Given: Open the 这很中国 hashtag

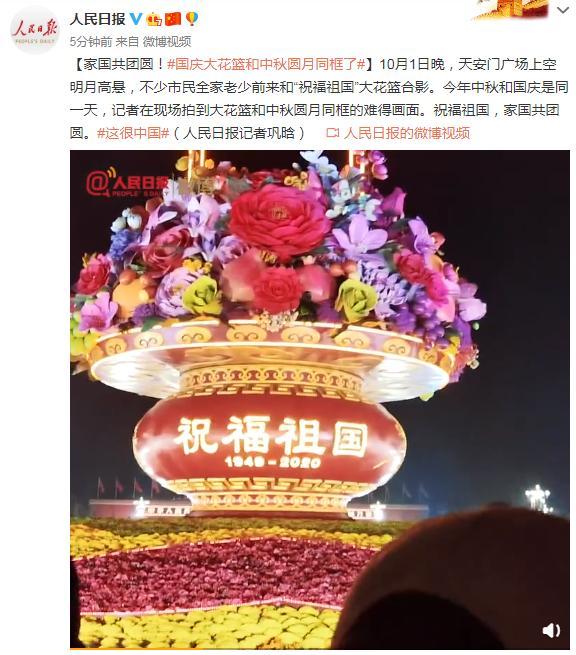Looking at the screenshot, I should (133, 133).
